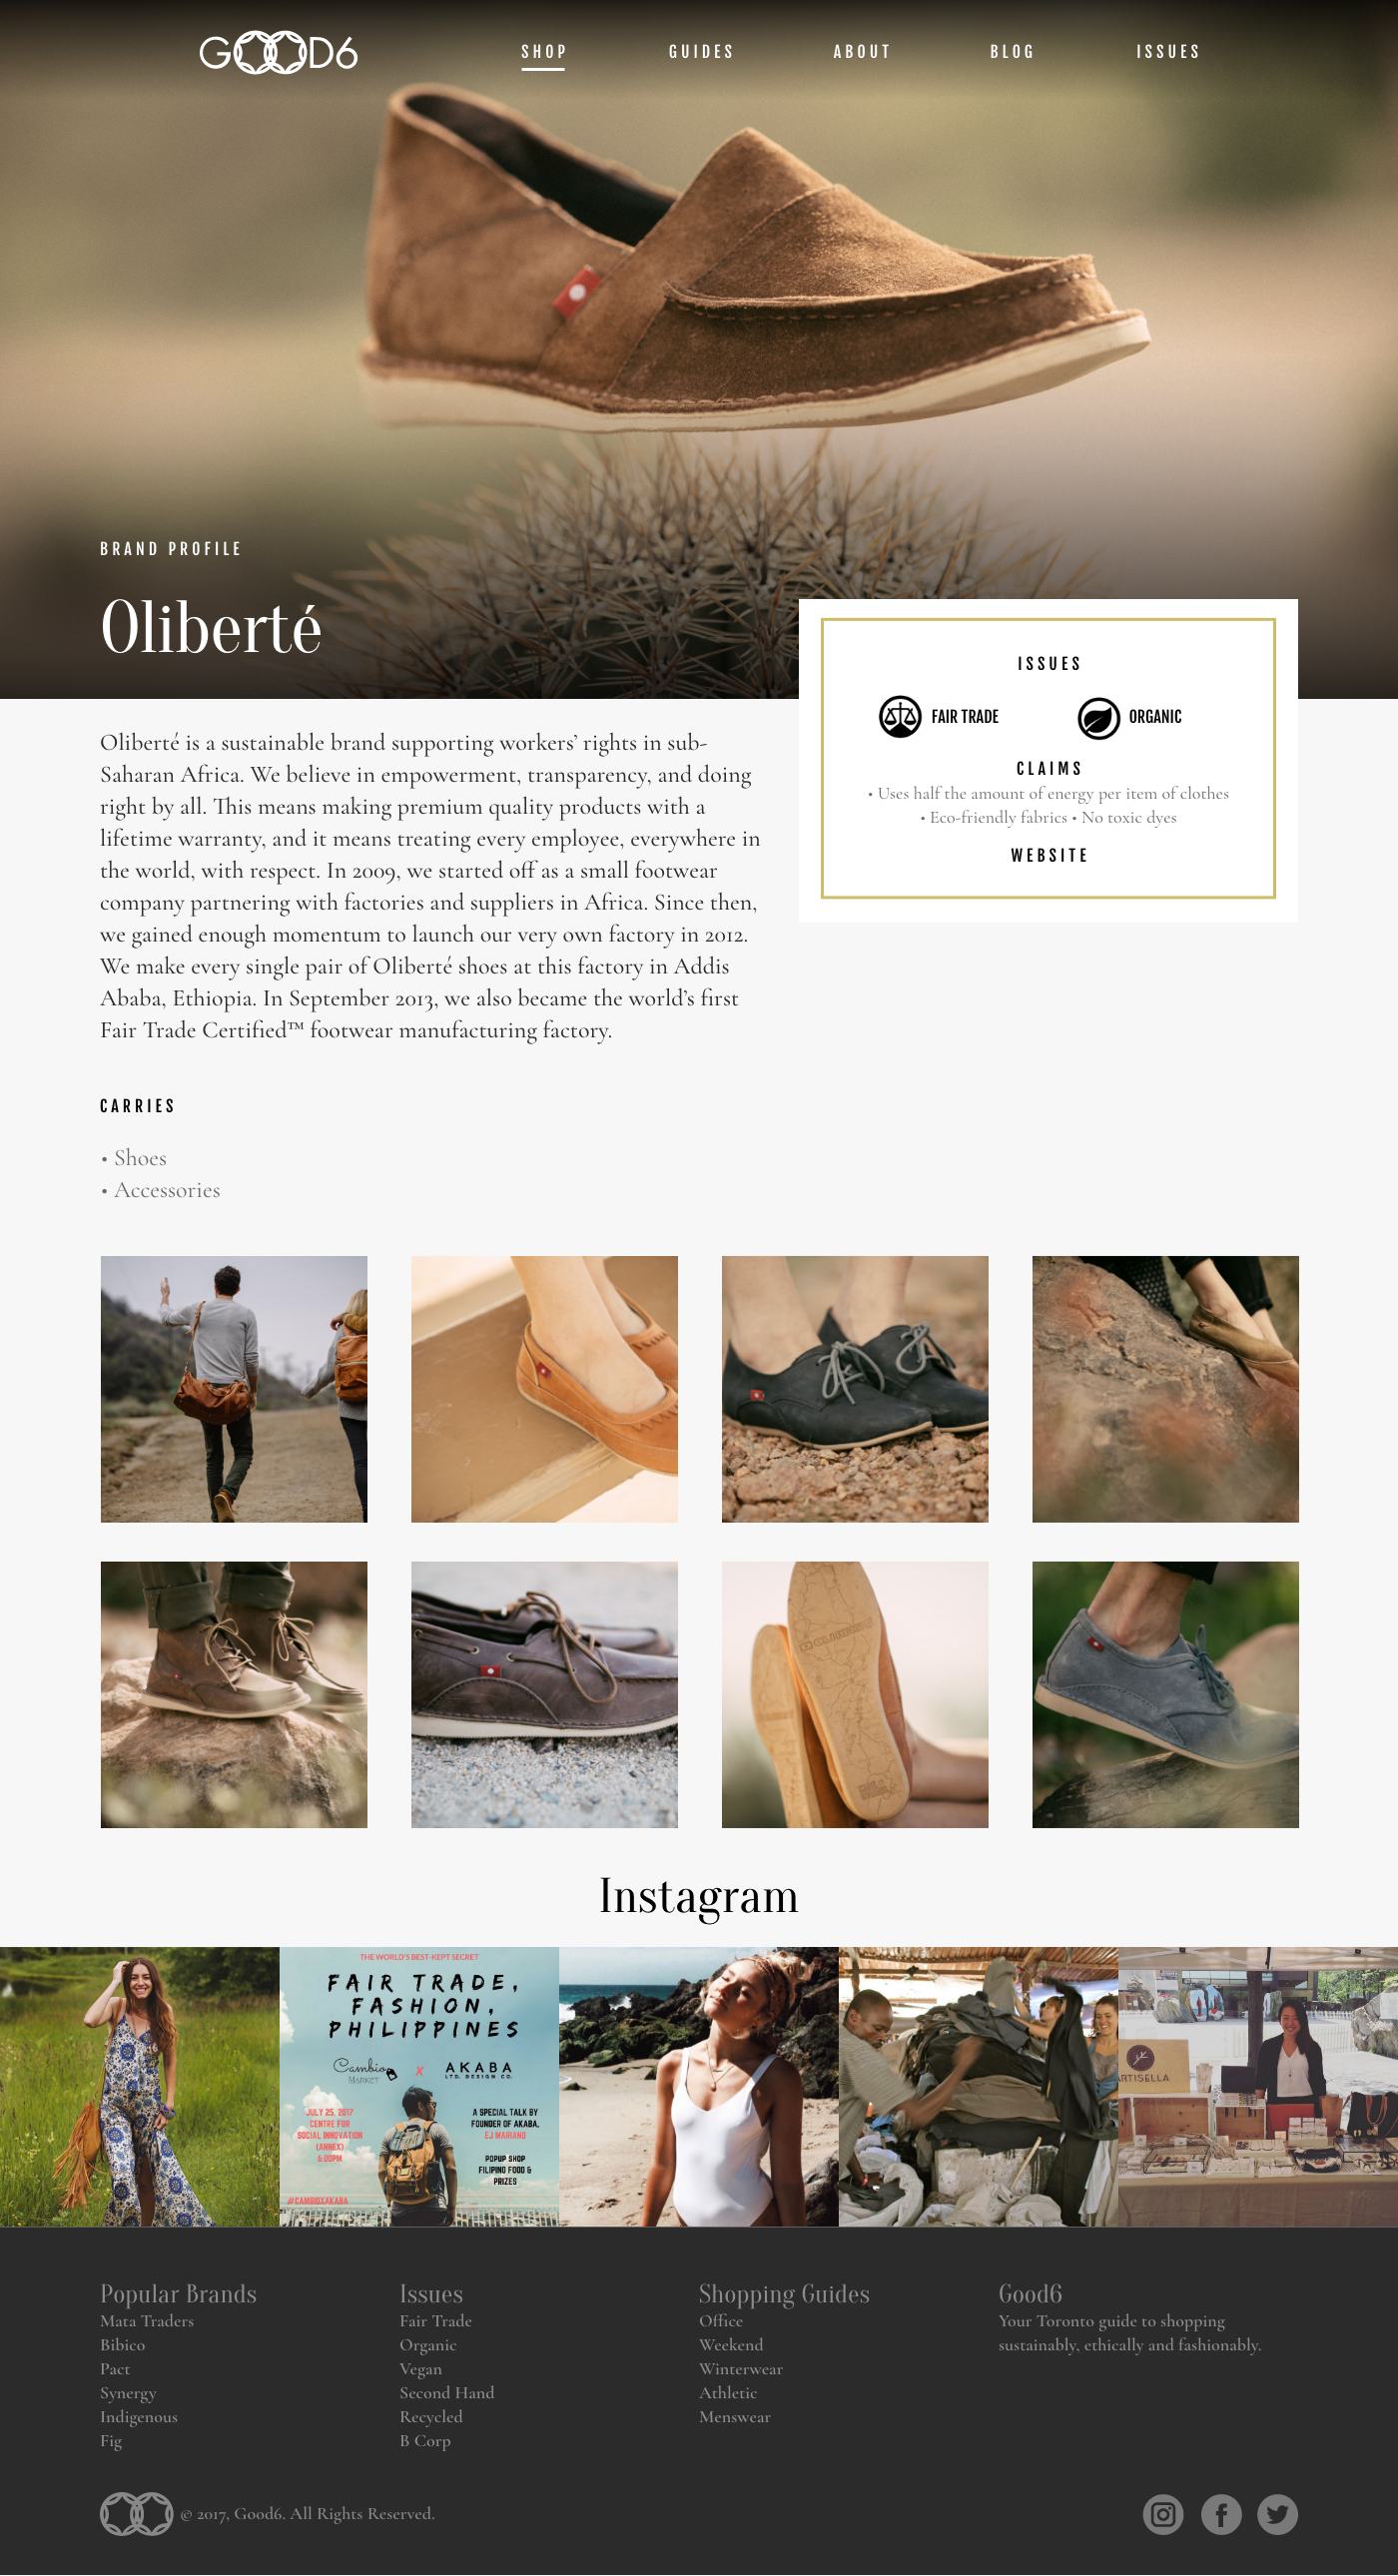Open the black lace-up shoe photo
Screen dimensions: 1398x2576
tap(855, 1390)
